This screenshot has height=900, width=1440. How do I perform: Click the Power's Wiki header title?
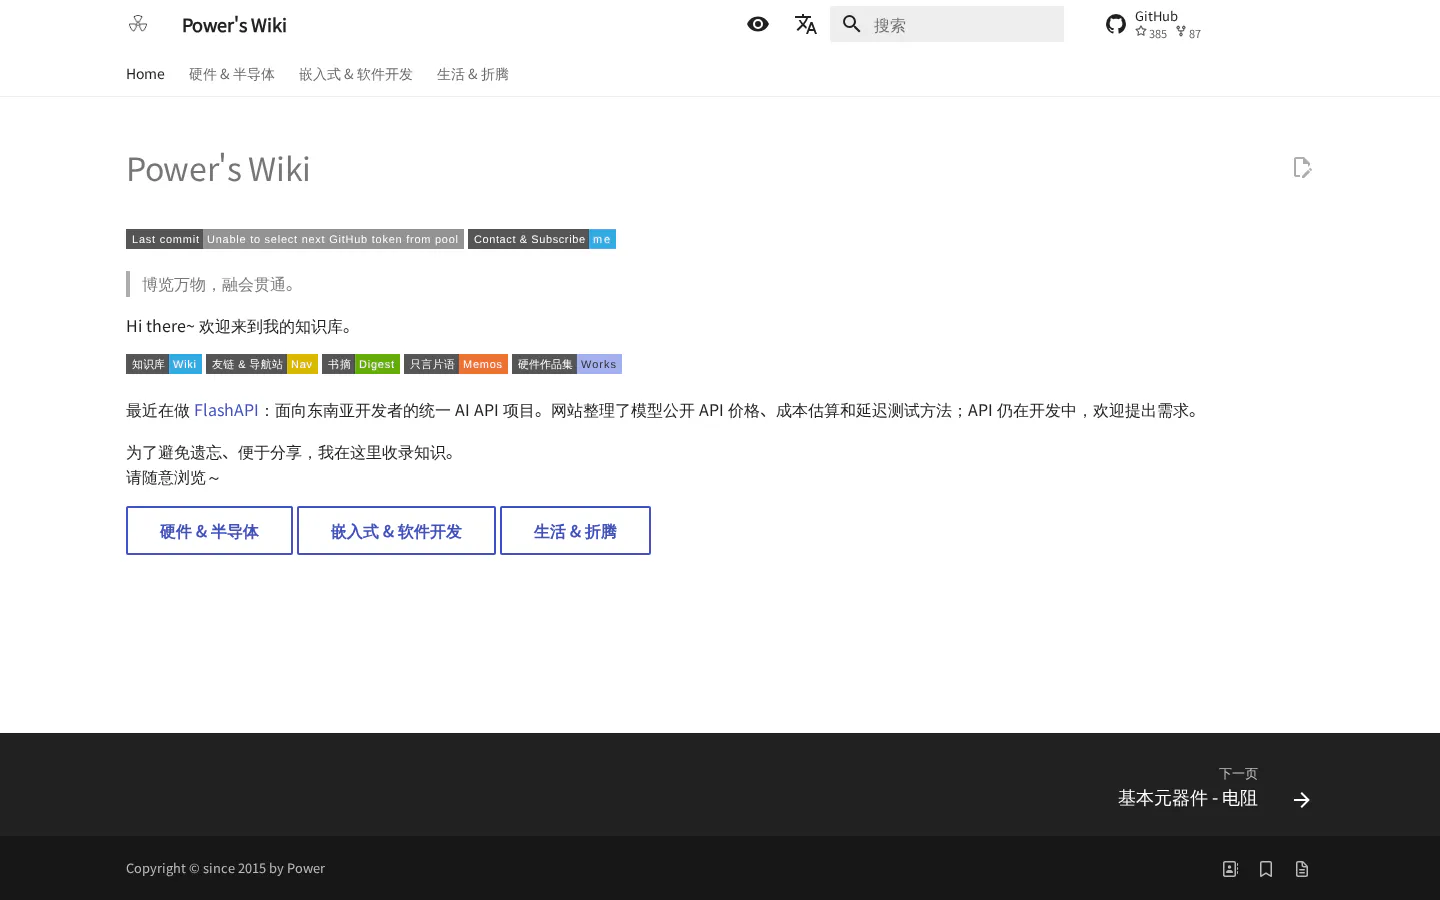234,25
